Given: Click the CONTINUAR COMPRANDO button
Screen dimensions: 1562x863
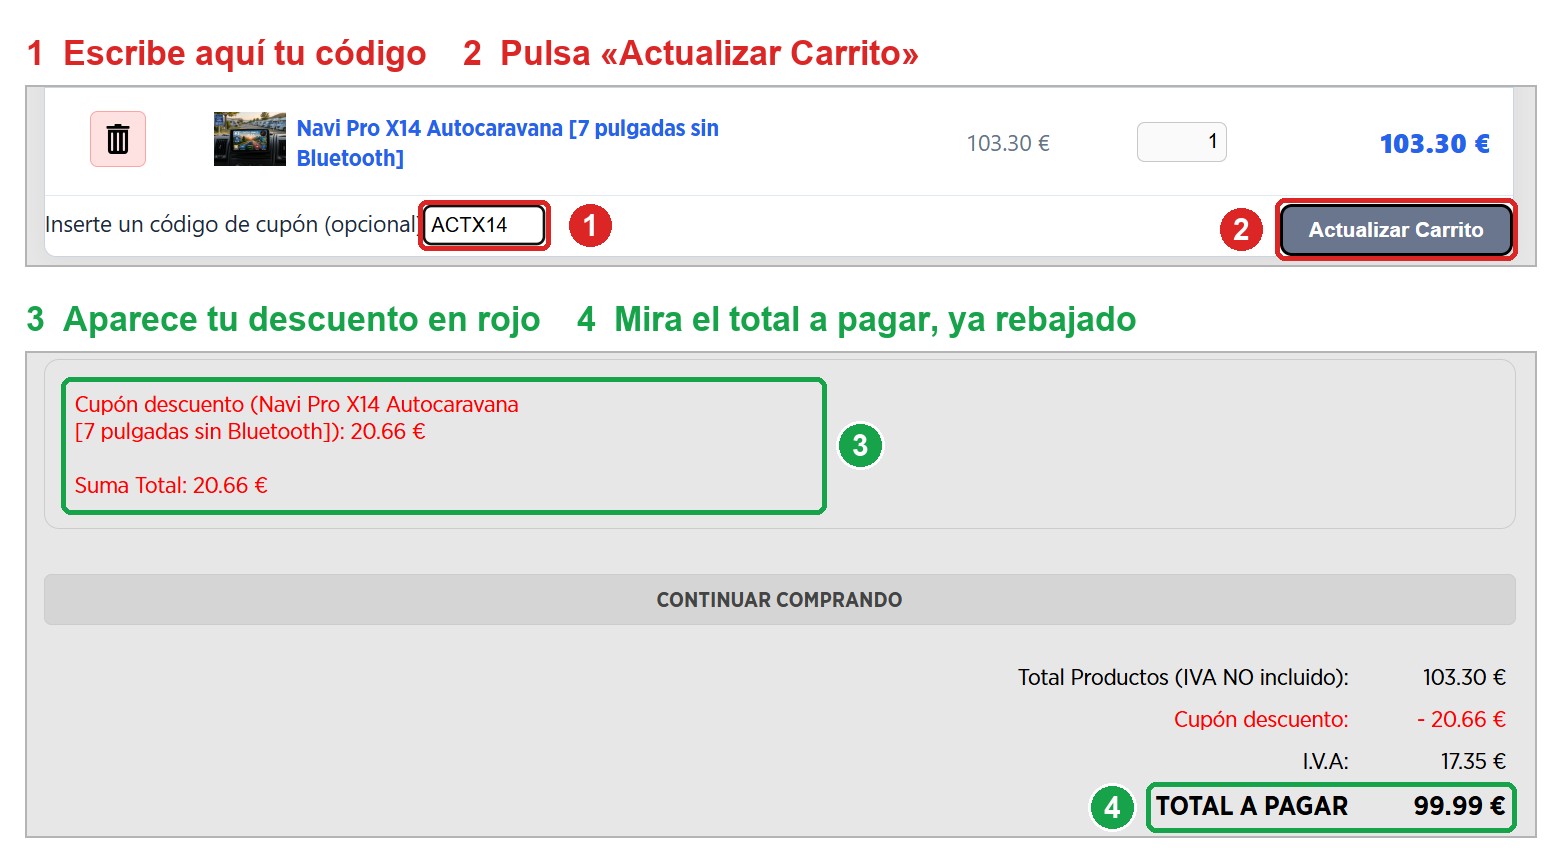Looking at the screenshot, I should coord(780,600).
